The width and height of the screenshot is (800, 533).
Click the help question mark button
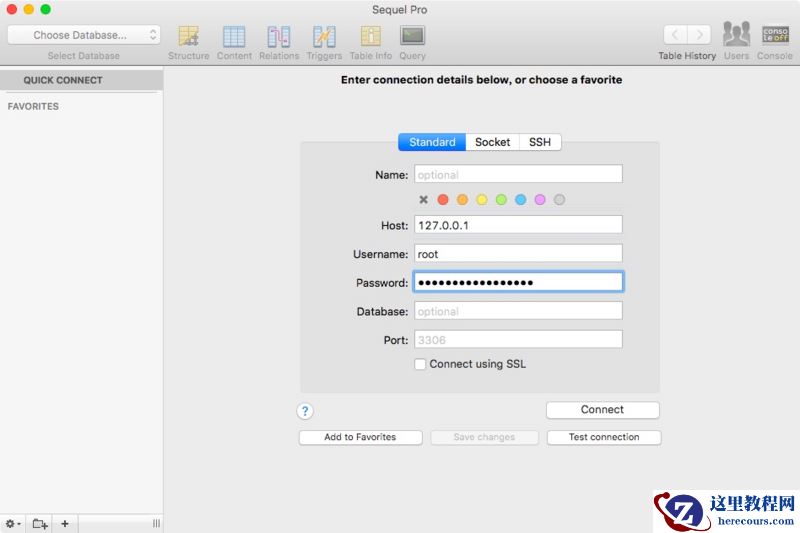pyautogui.click(x=305, y=411)
